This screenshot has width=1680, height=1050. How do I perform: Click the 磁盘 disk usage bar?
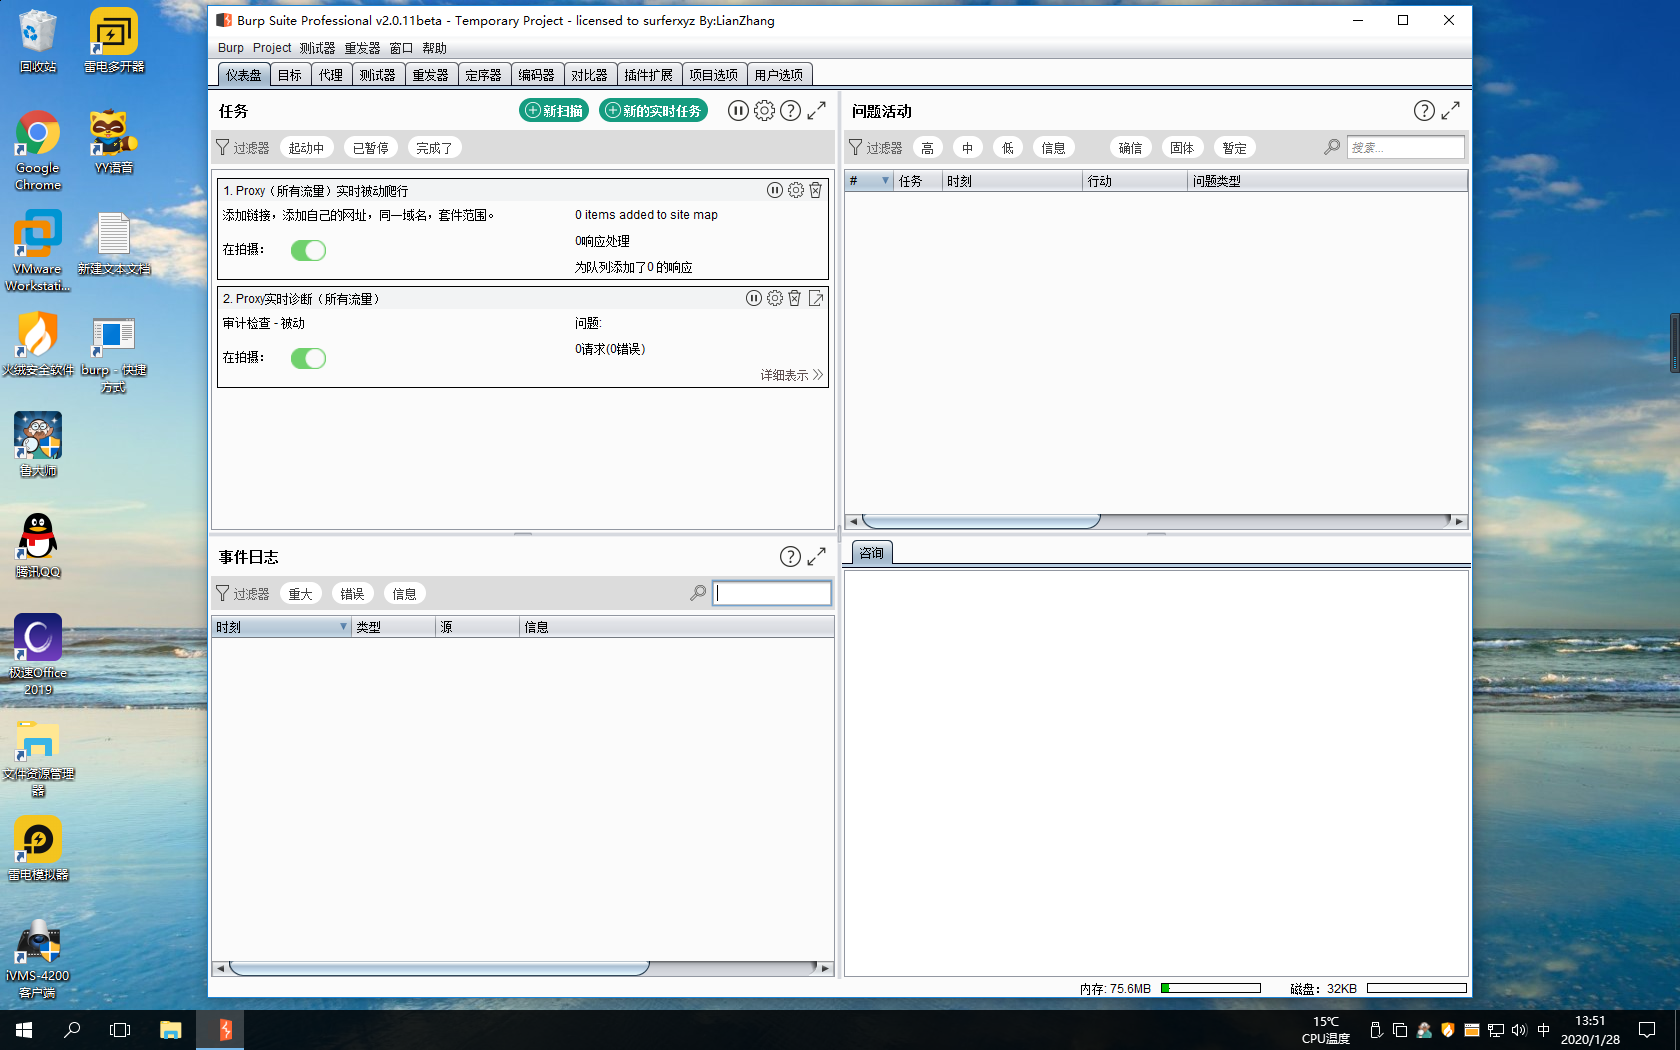[x=1416, y=988]
